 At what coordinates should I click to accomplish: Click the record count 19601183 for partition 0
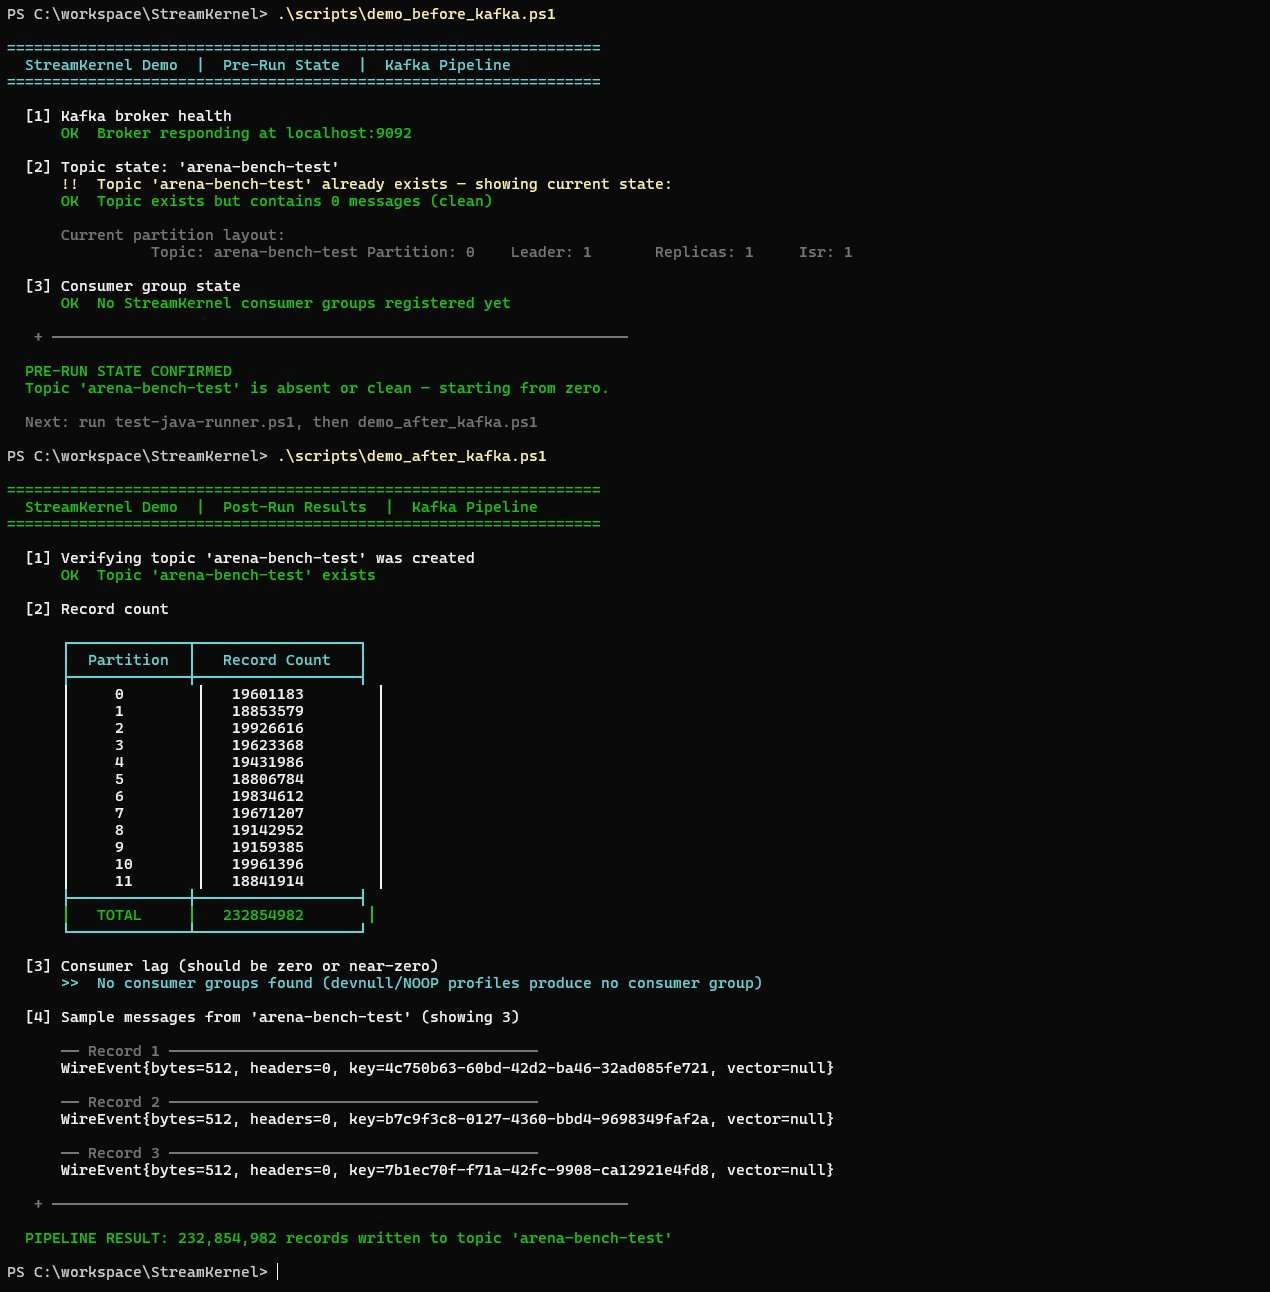(x=268, y=694)
